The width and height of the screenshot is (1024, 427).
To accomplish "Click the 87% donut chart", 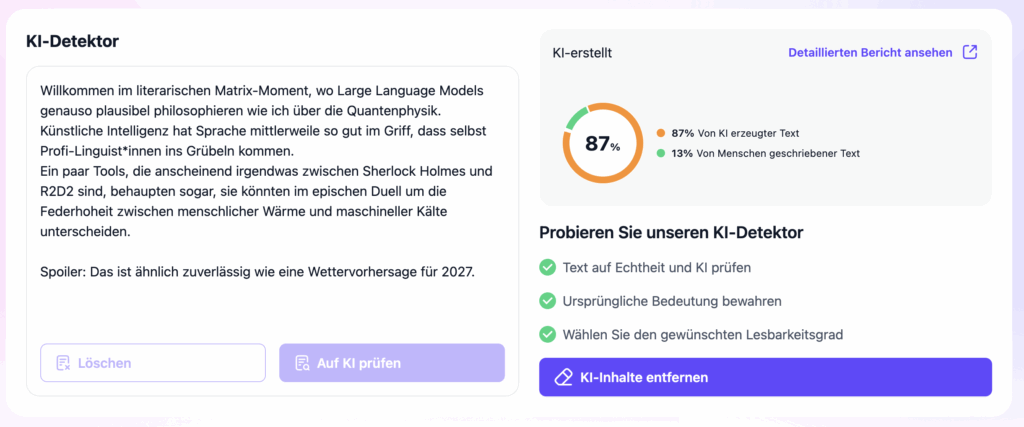I will pyautogui.click(x=602, y=143).
